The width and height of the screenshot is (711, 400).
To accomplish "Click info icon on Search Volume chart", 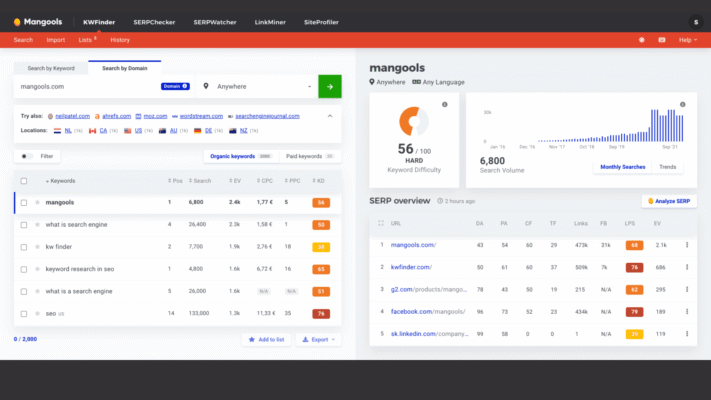I will pos(682,104).
